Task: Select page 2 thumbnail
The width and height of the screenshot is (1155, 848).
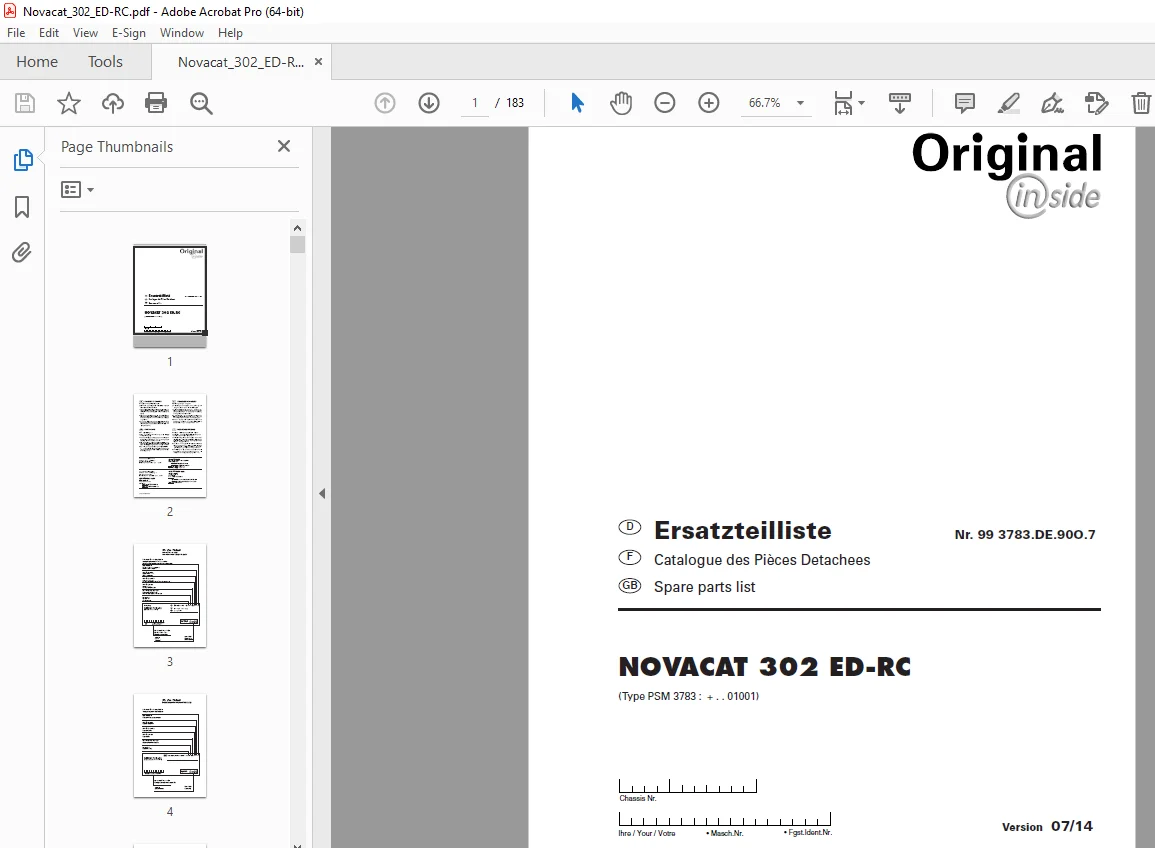Action: point(170,446)
